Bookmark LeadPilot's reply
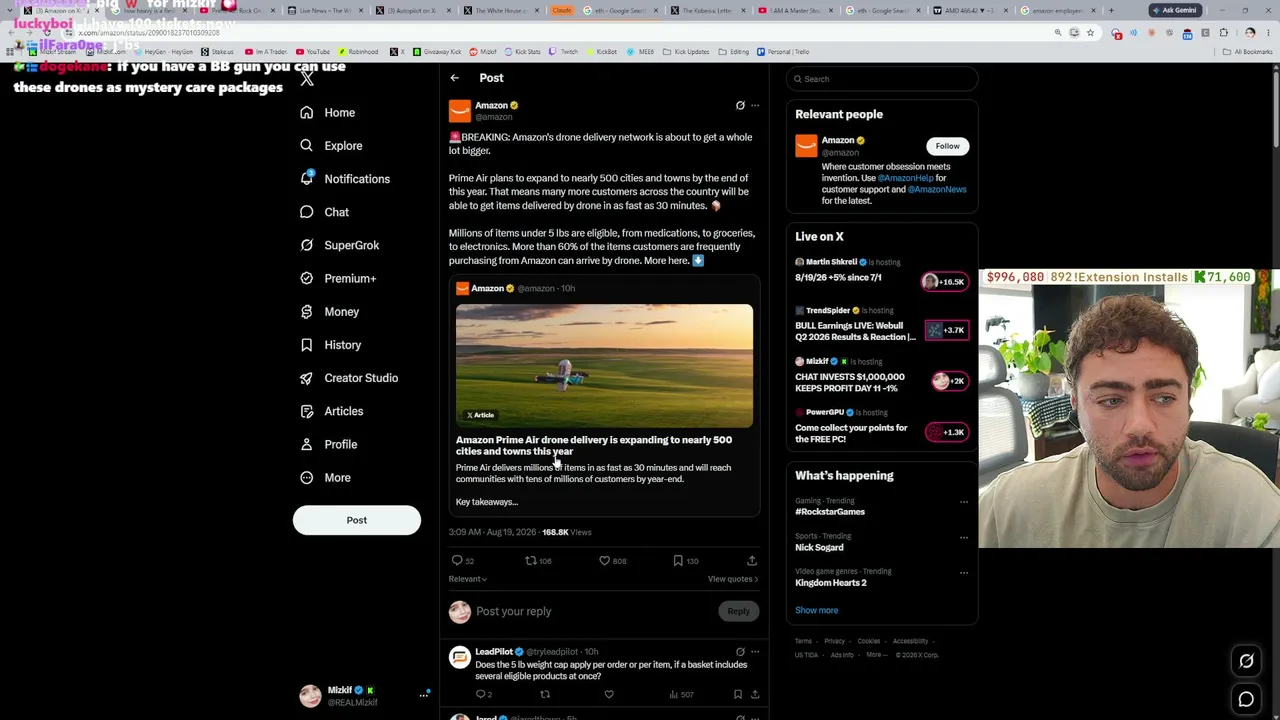This screenshot has width=1280, height=720. (x=738, y=694)
